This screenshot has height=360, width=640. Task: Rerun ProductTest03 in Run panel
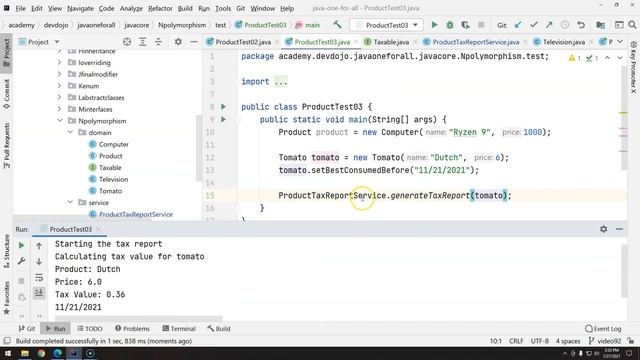pyautogui.click(x=22, y=245)
